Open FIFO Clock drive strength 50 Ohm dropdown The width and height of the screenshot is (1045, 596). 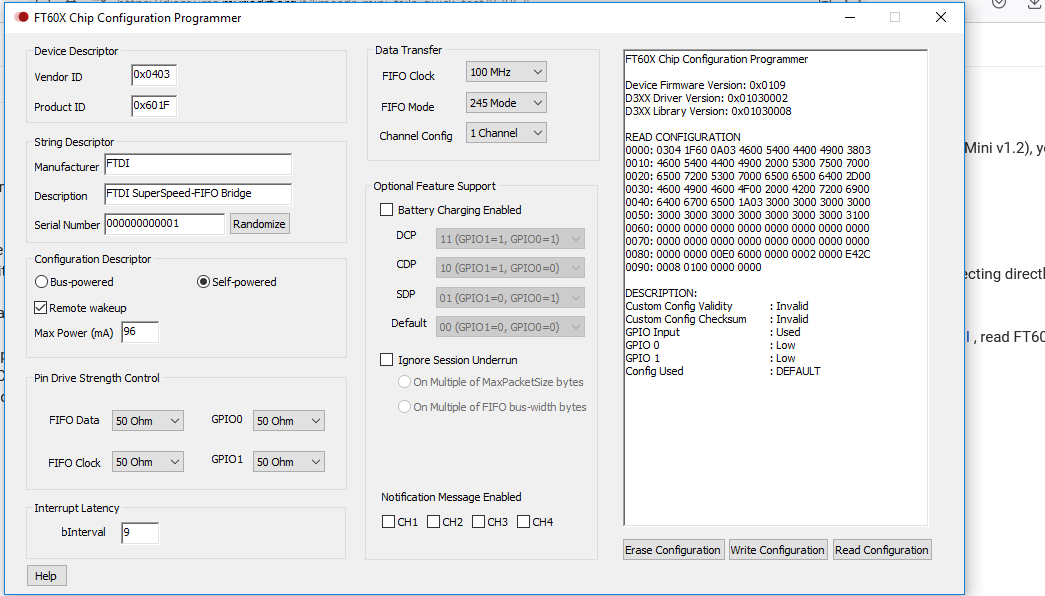point(147,462)
